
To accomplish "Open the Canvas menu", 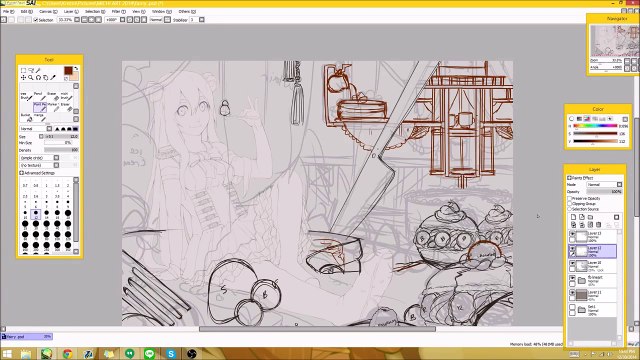I will (48, 11).
